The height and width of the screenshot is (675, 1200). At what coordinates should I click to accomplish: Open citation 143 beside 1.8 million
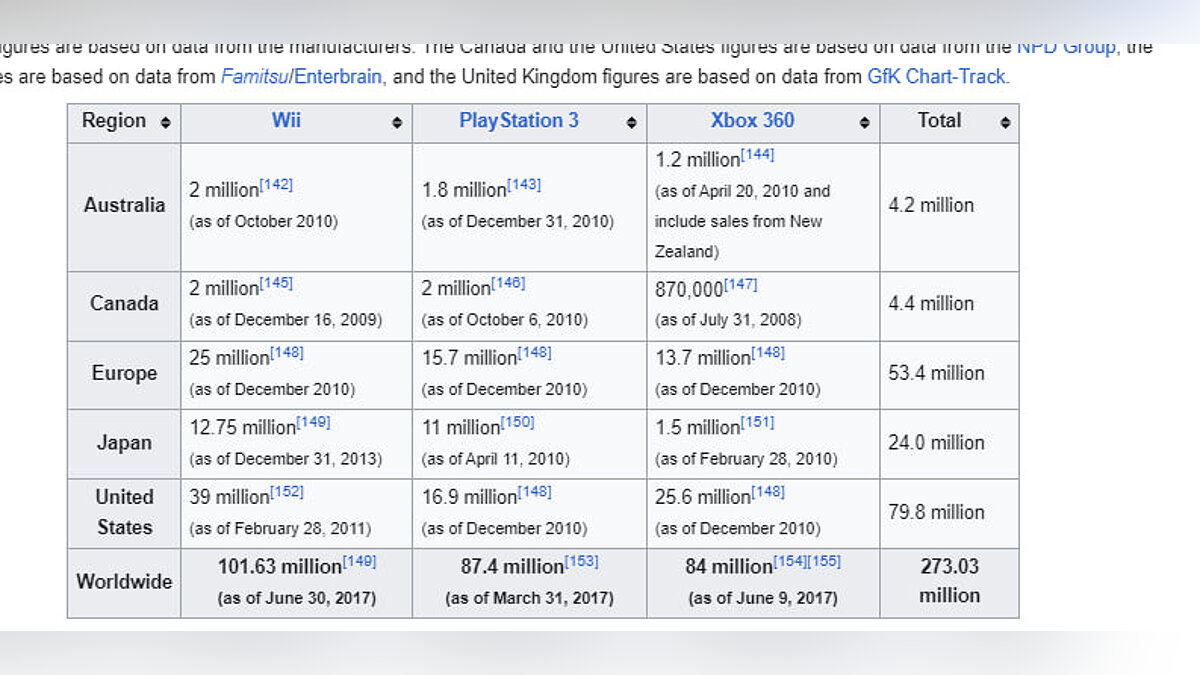pos(524,185)
